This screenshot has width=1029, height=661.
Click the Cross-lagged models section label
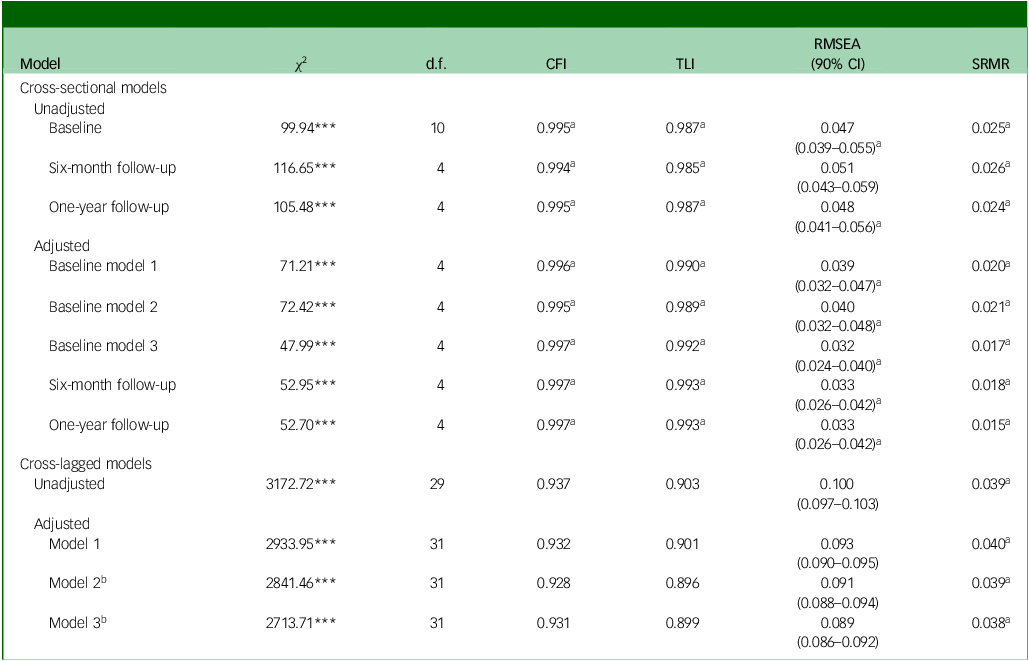[x=85, y=464]
